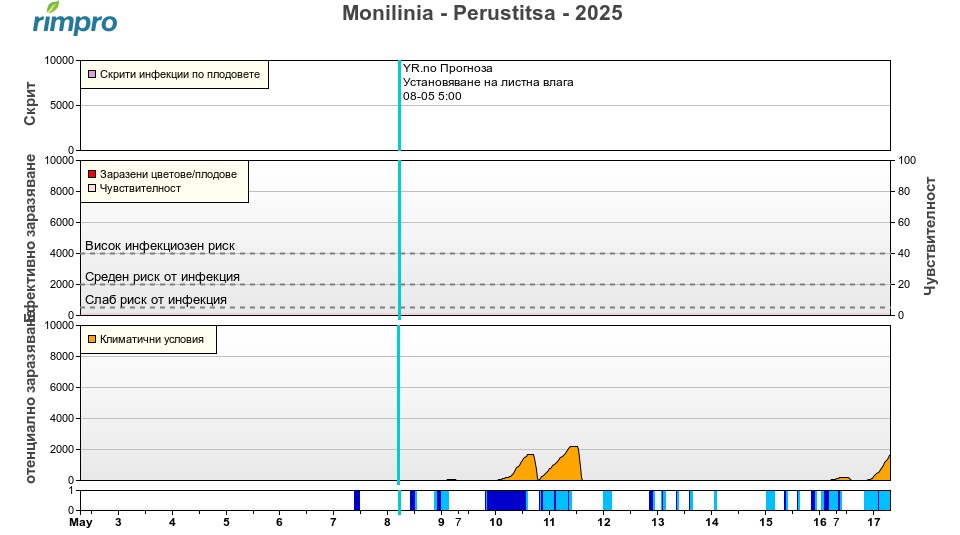The height and width of the screenshot is (535, 960).
Task: Click the dark blue wetness block on May 10
Action: point(506,500)
